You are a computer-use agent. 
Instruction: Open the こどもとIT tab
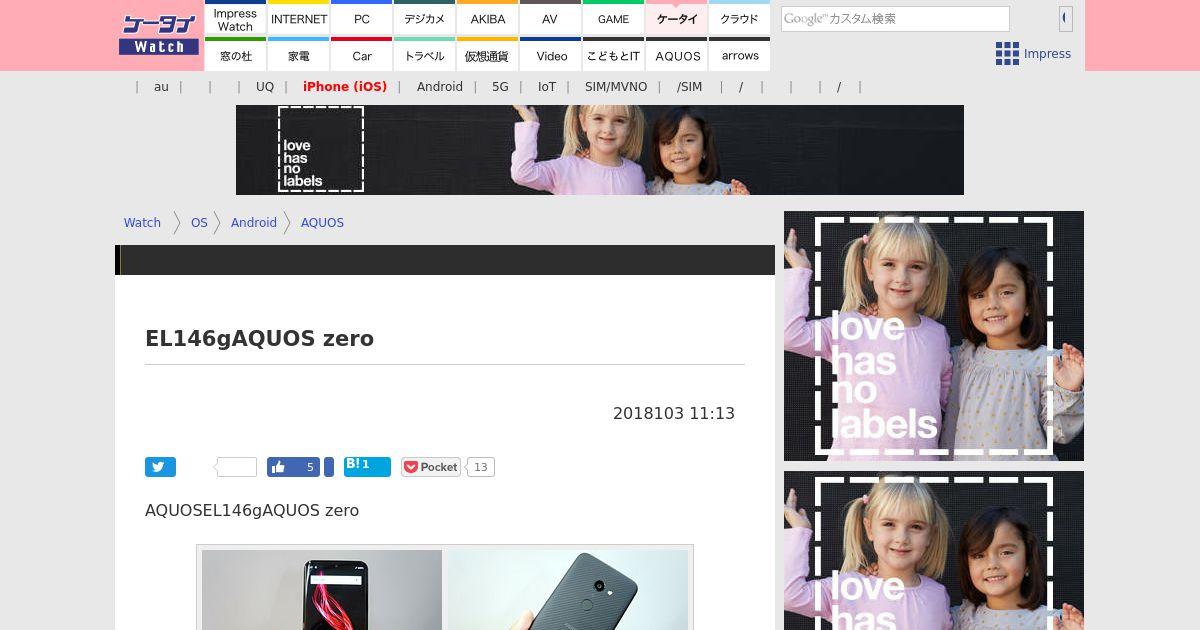(613, 55)
